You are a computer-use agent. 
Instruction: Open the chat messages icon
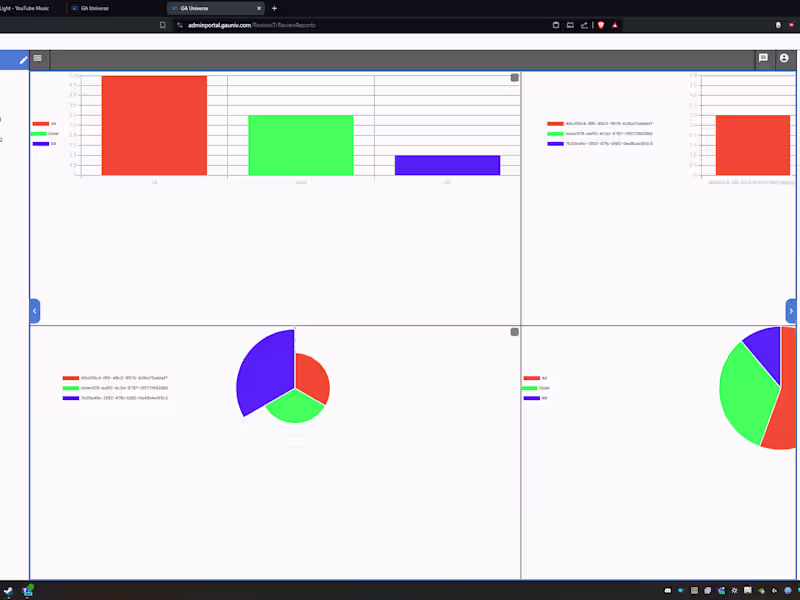coord(763,58)
